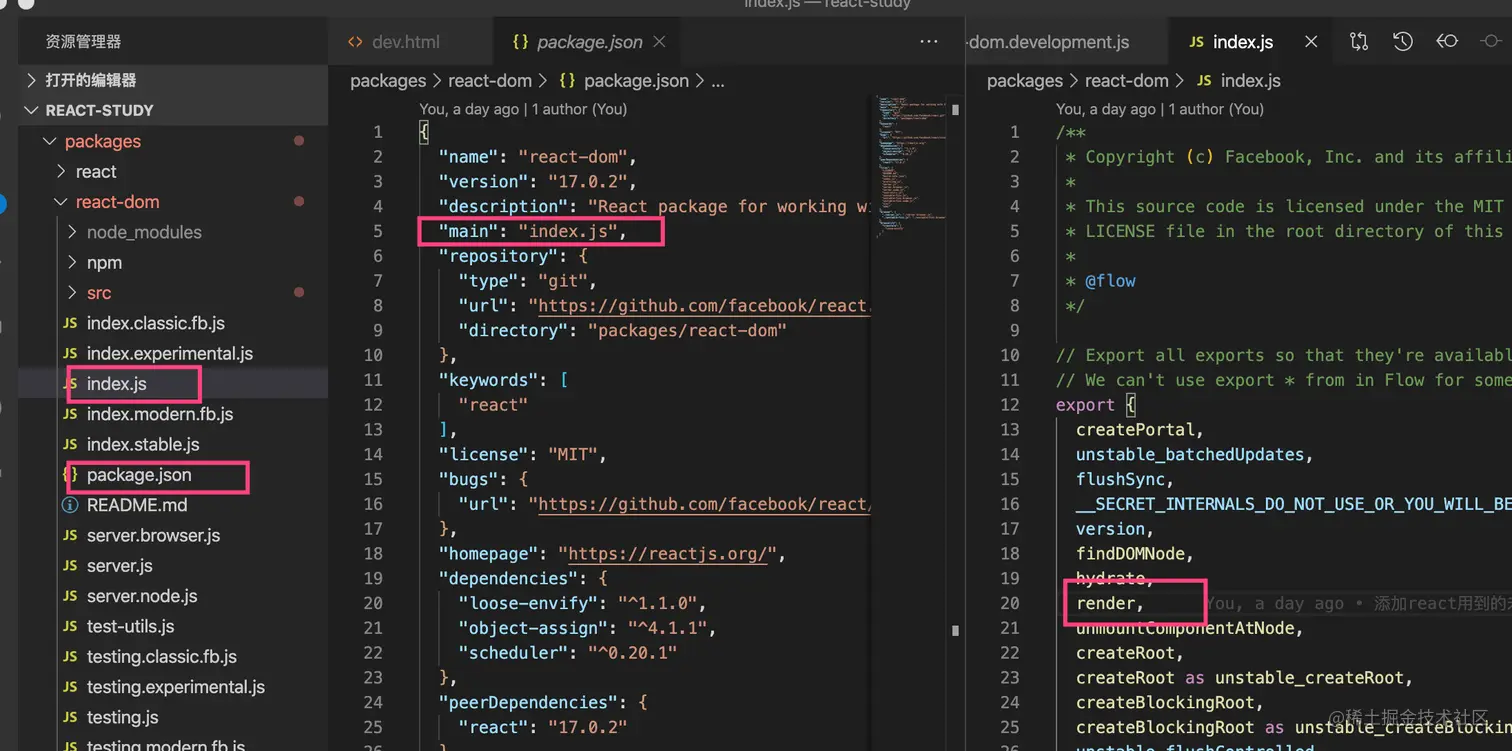Click the JS icon beside index.stable.js

tap(70, 444)
